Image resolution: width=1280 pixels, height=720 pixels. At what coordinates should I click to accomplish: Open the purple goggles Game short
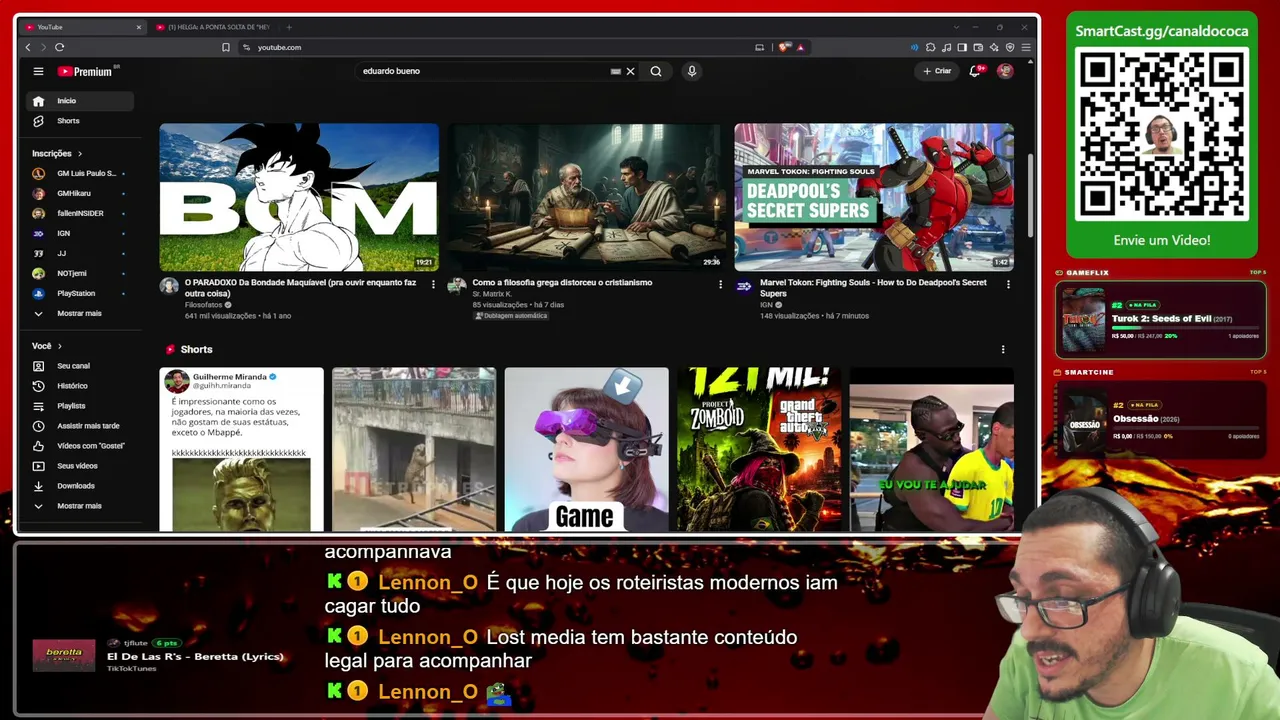pos(586,450)
